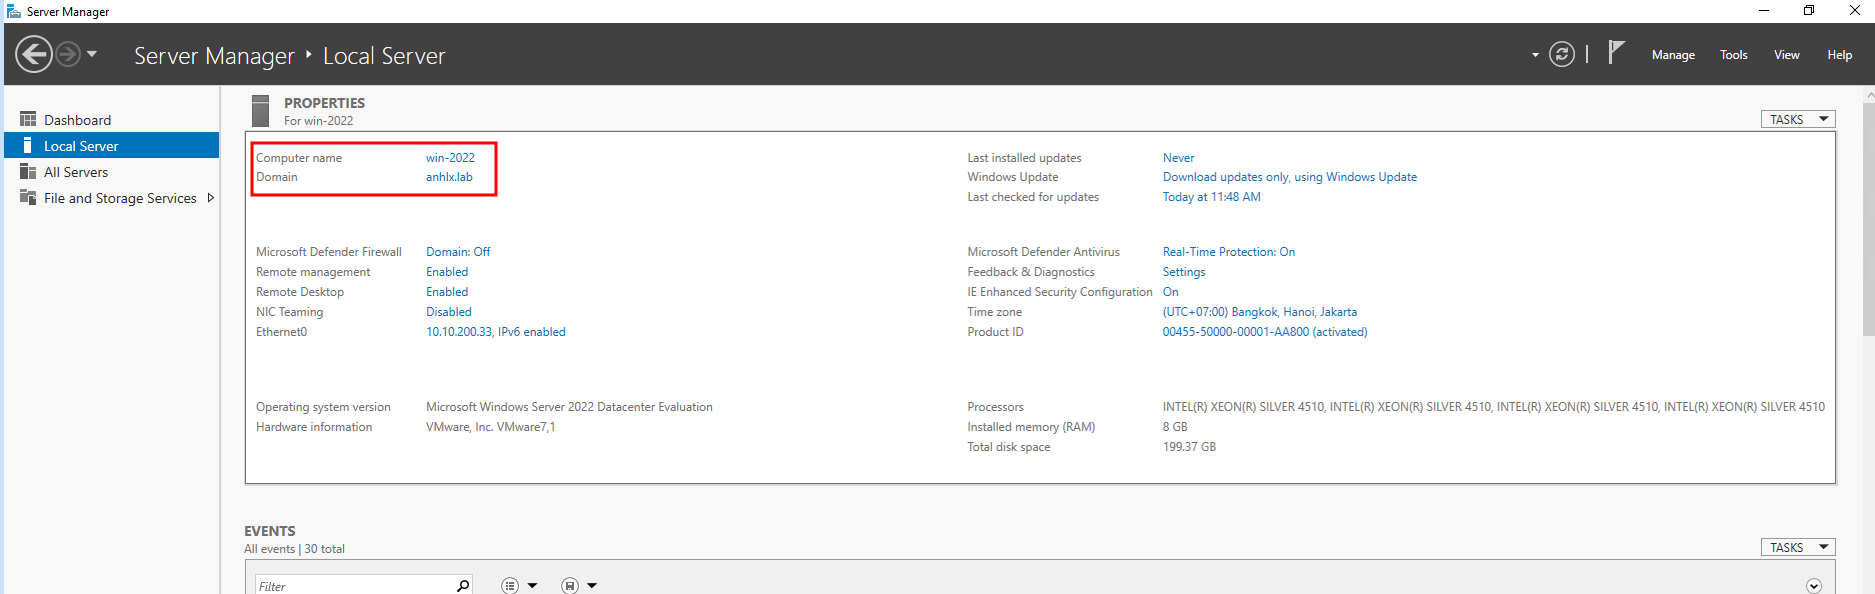This screenshot has height=594, width=1875.
Task: Click the Remote Desktop Enabled link
Action: pyautogui.click(x=447, y=292)
